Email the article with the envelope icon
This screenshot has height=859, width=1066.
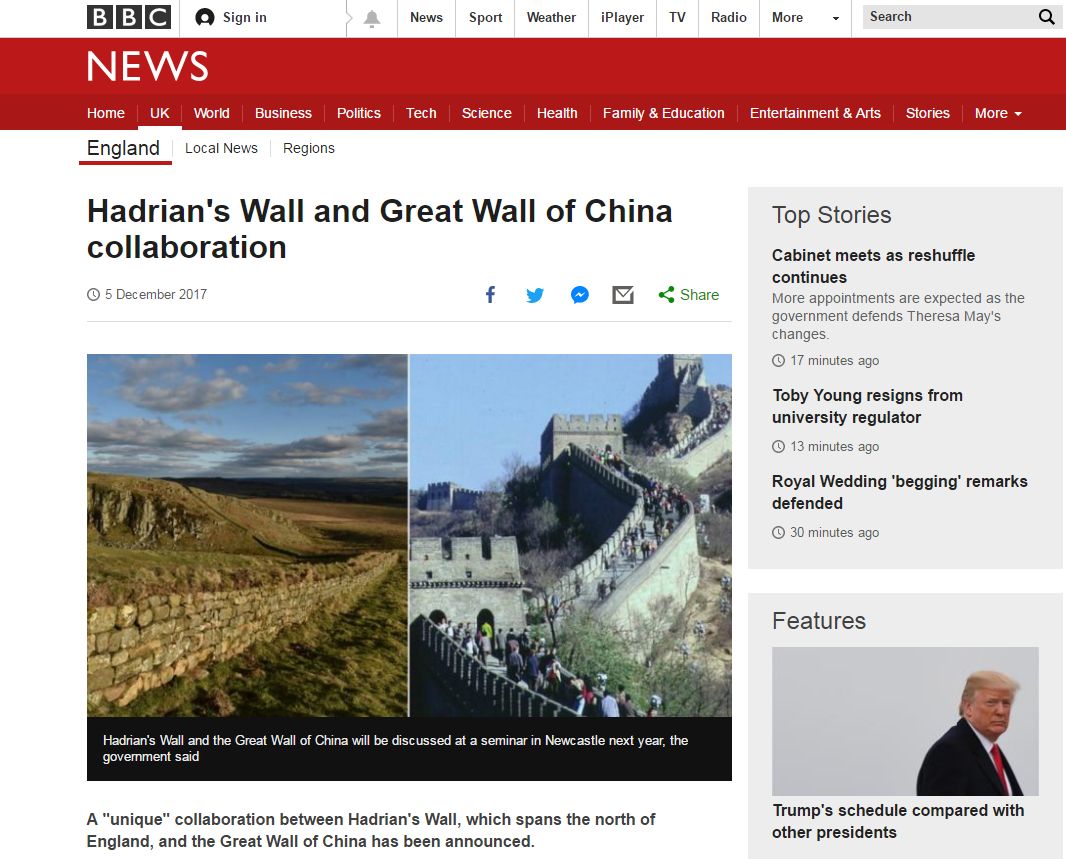pyautogui.click(x=623, y=295)
